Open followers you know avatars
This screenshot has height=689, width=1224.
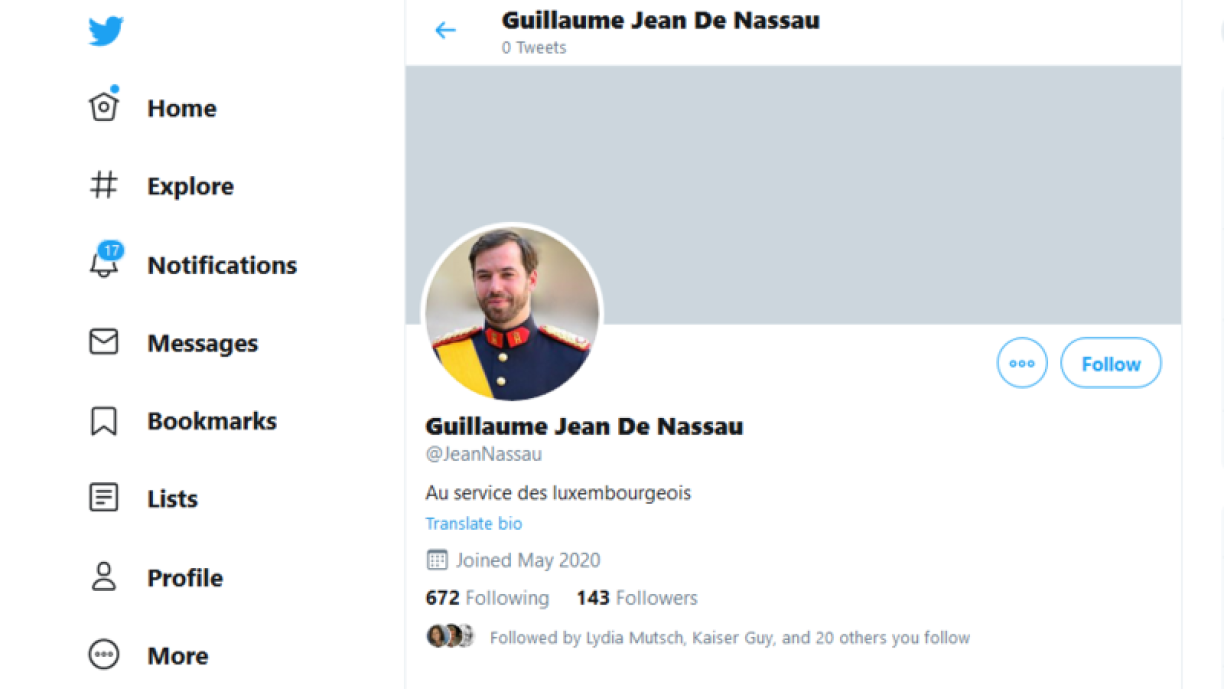450,637
